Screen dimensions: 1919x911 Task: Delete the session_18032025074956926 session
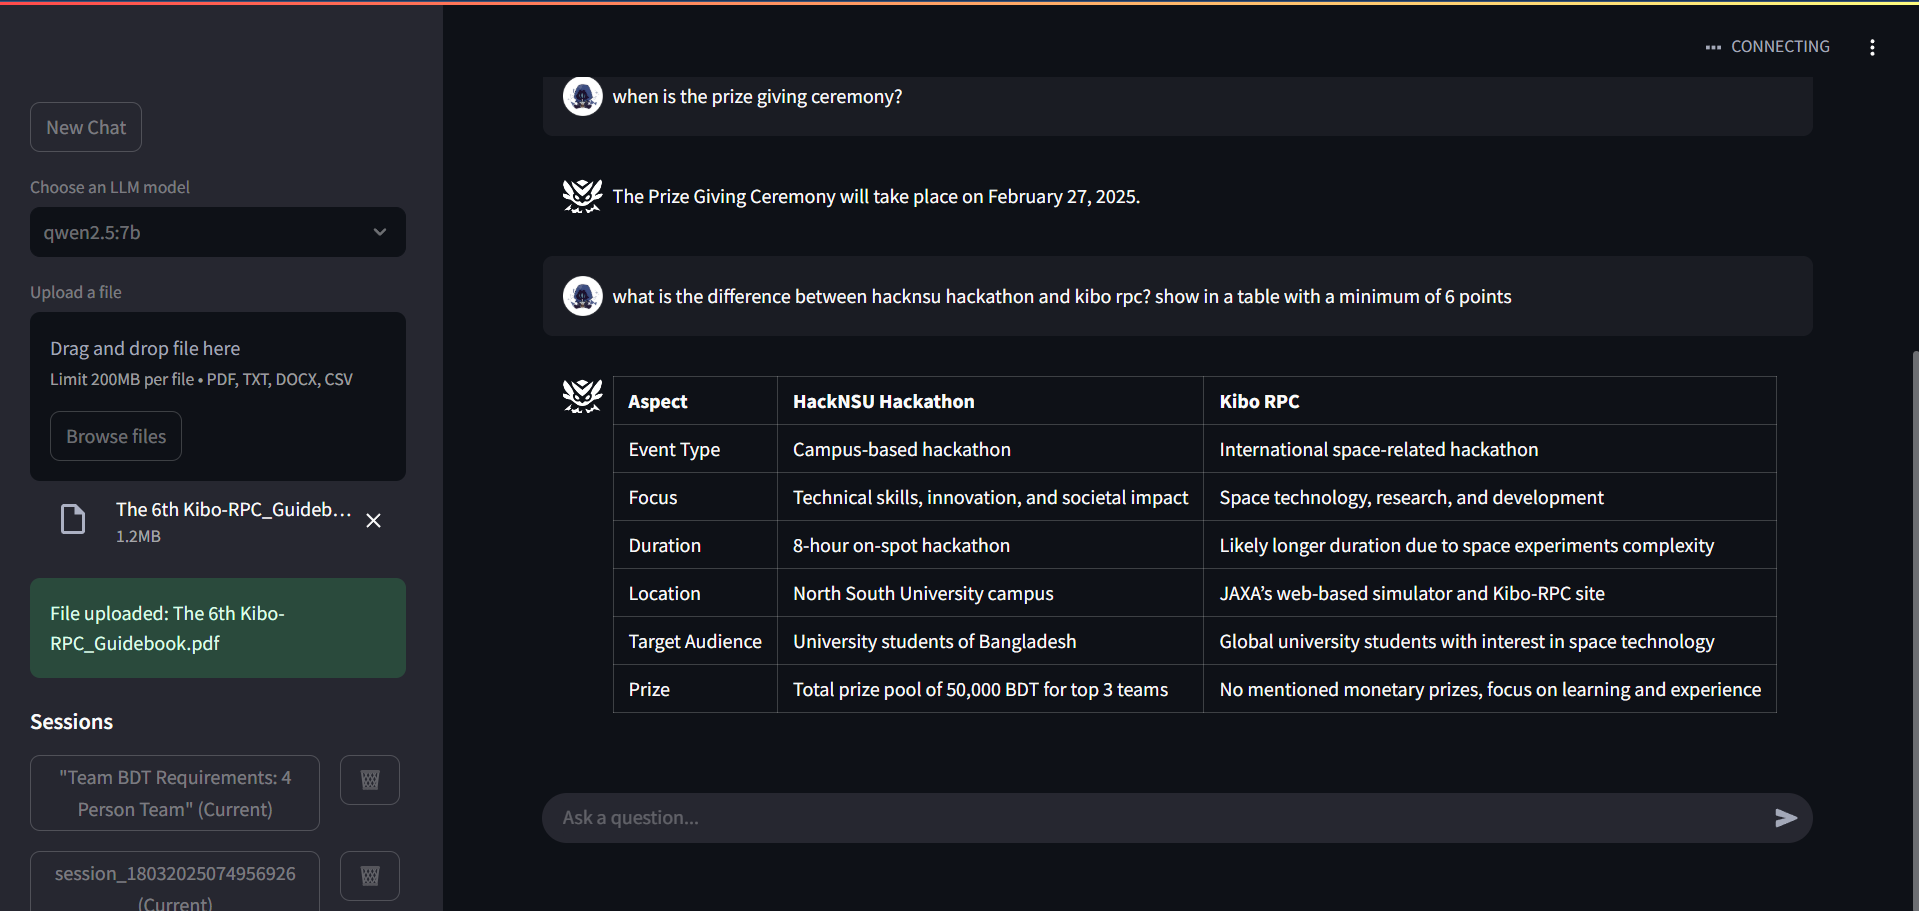[x=370, y=876]
